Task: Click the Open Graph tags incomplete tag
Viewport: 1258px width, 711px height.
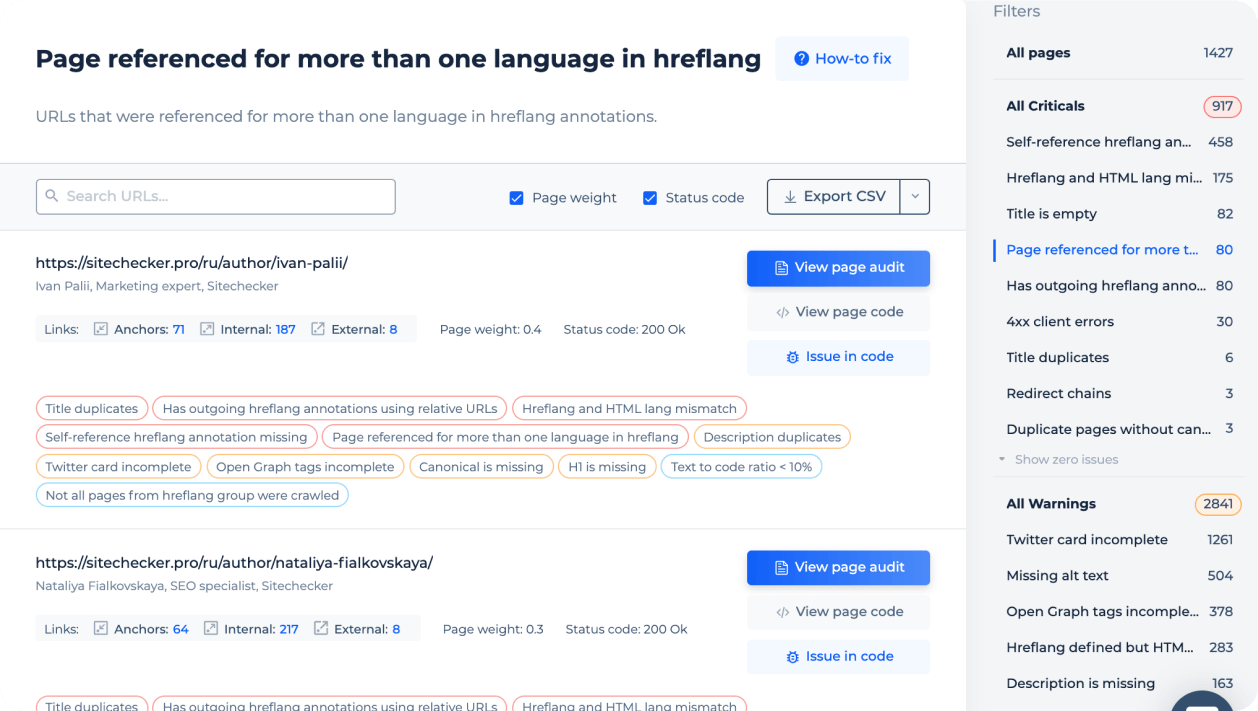Action: (x=306, y=466)
